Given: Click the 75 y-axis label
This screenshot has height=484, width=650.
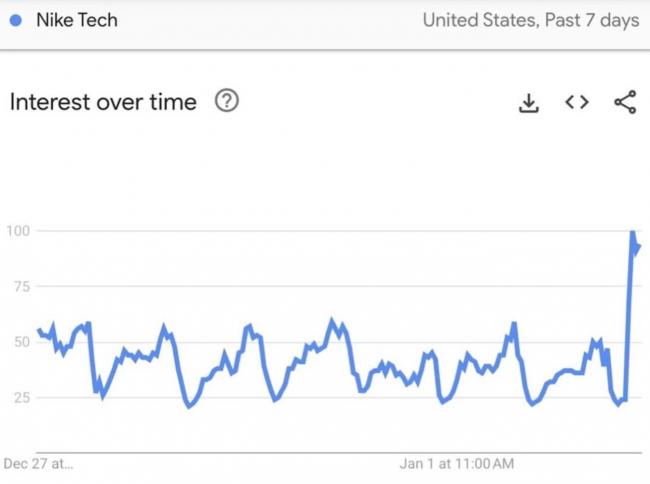Looking at the screenshot, I should click(x=22, y=287).
